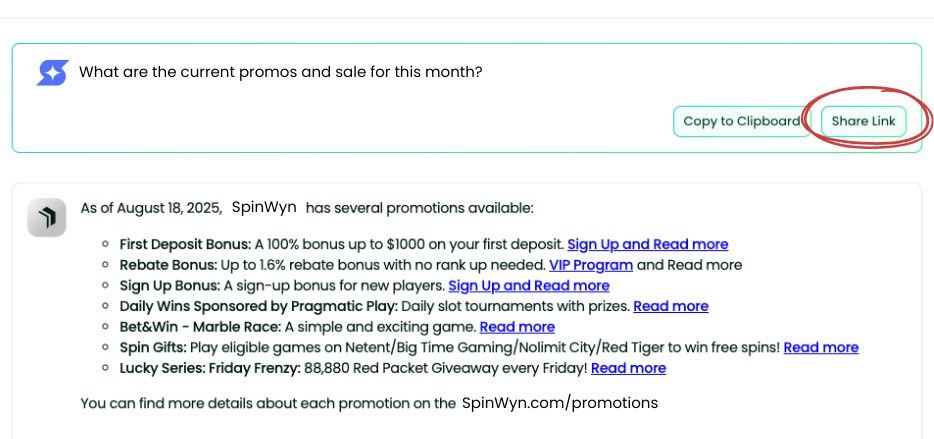Click the Daily Wins Sponsored by Pragmatic Play label
Screen dimensions: 934x439
click(258, 306)
